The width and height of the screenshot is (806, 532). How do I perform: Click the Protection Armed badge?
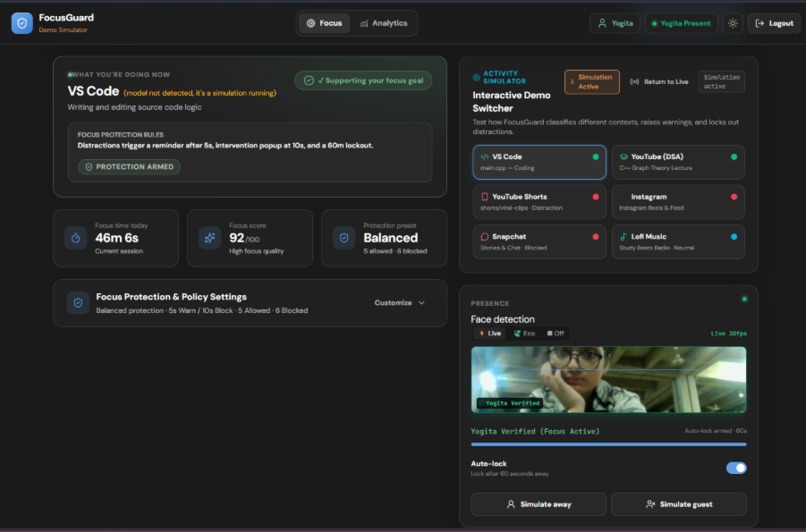[130, 167]
